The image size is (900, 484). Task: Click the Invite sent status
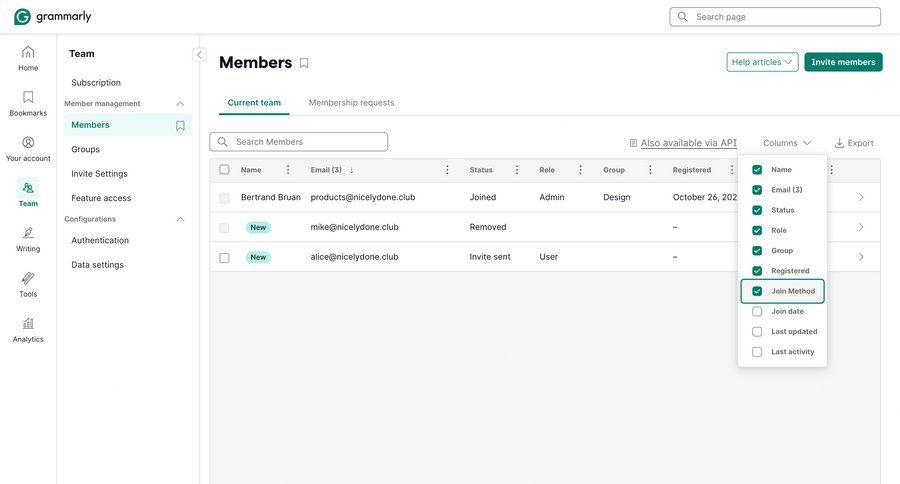490,257
